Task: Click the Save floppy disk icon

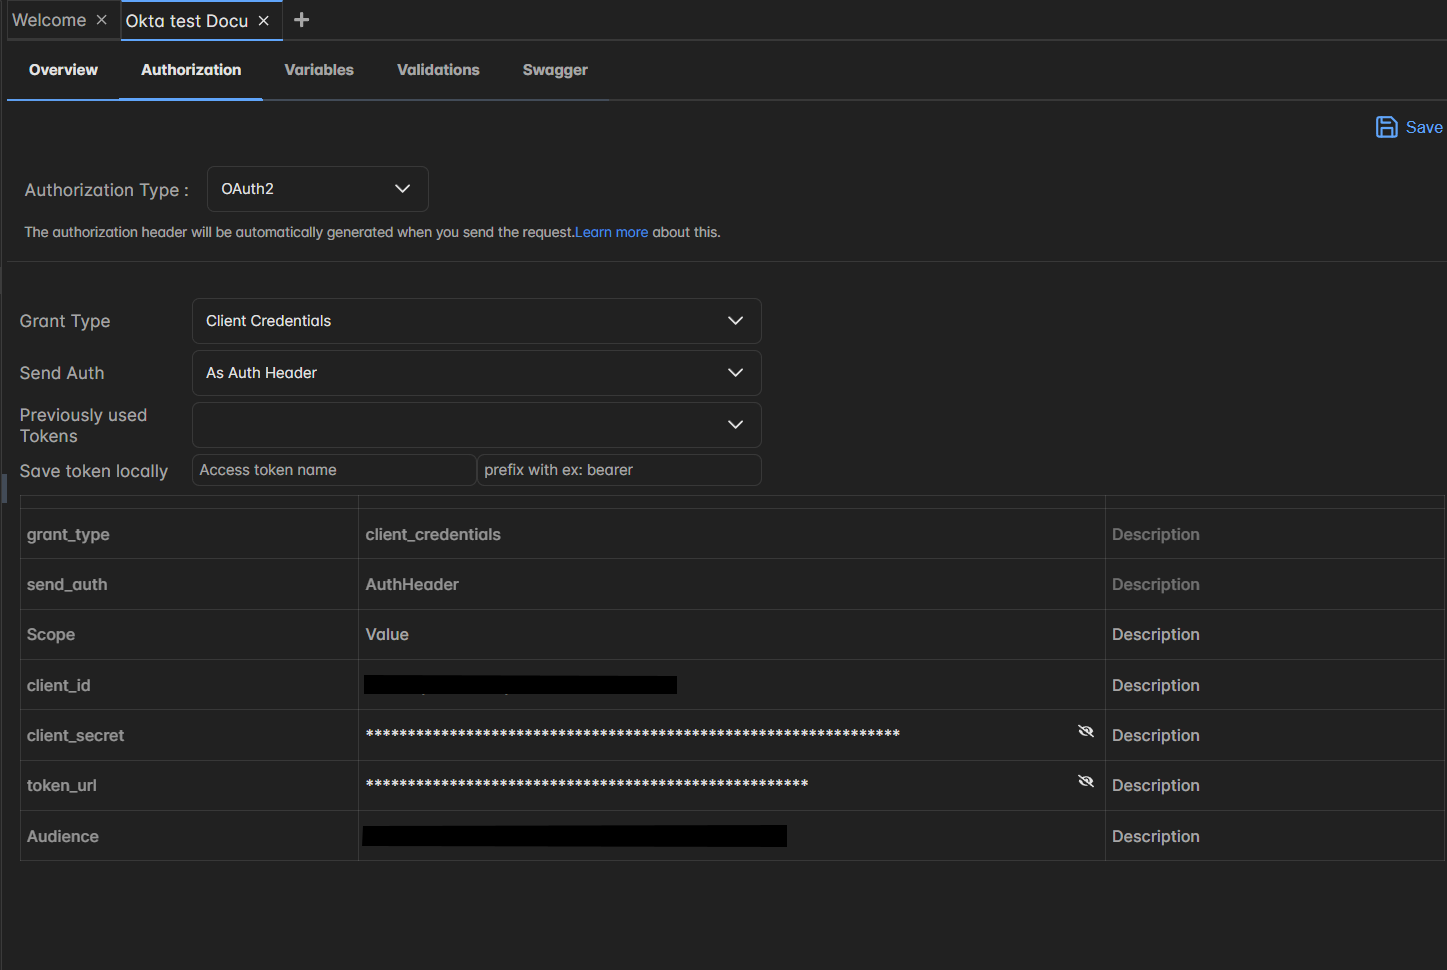Action: [x=1386, y=127]
